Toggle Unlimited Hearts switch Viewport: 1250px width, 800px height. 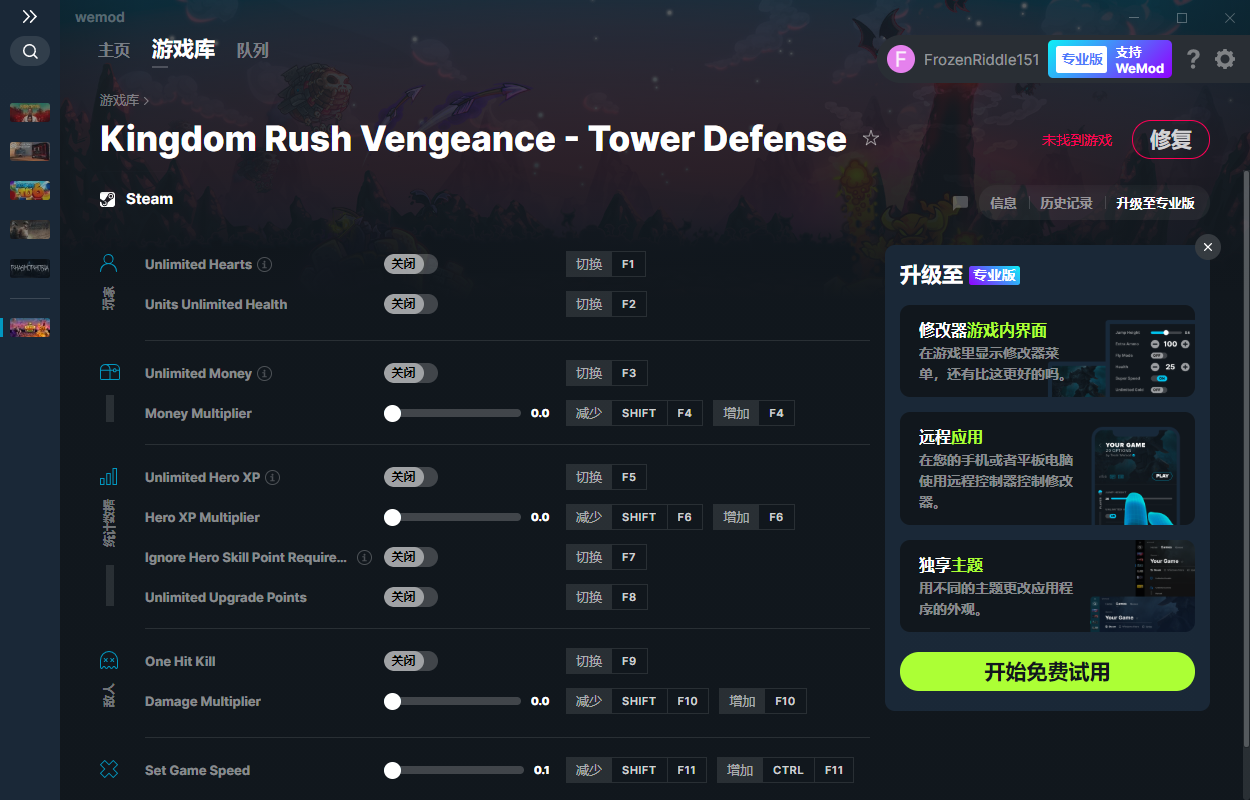pos(411,264)
